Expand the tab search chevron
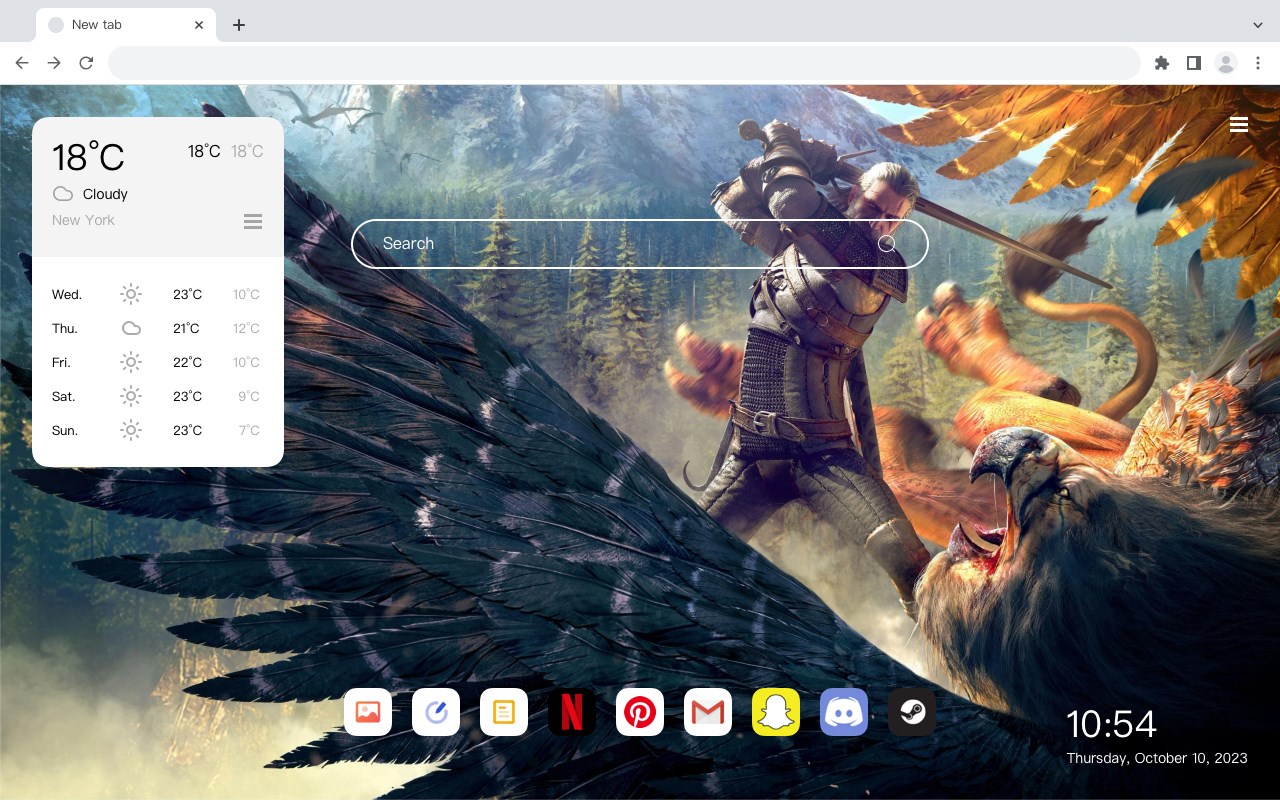 pos(1258,25)
